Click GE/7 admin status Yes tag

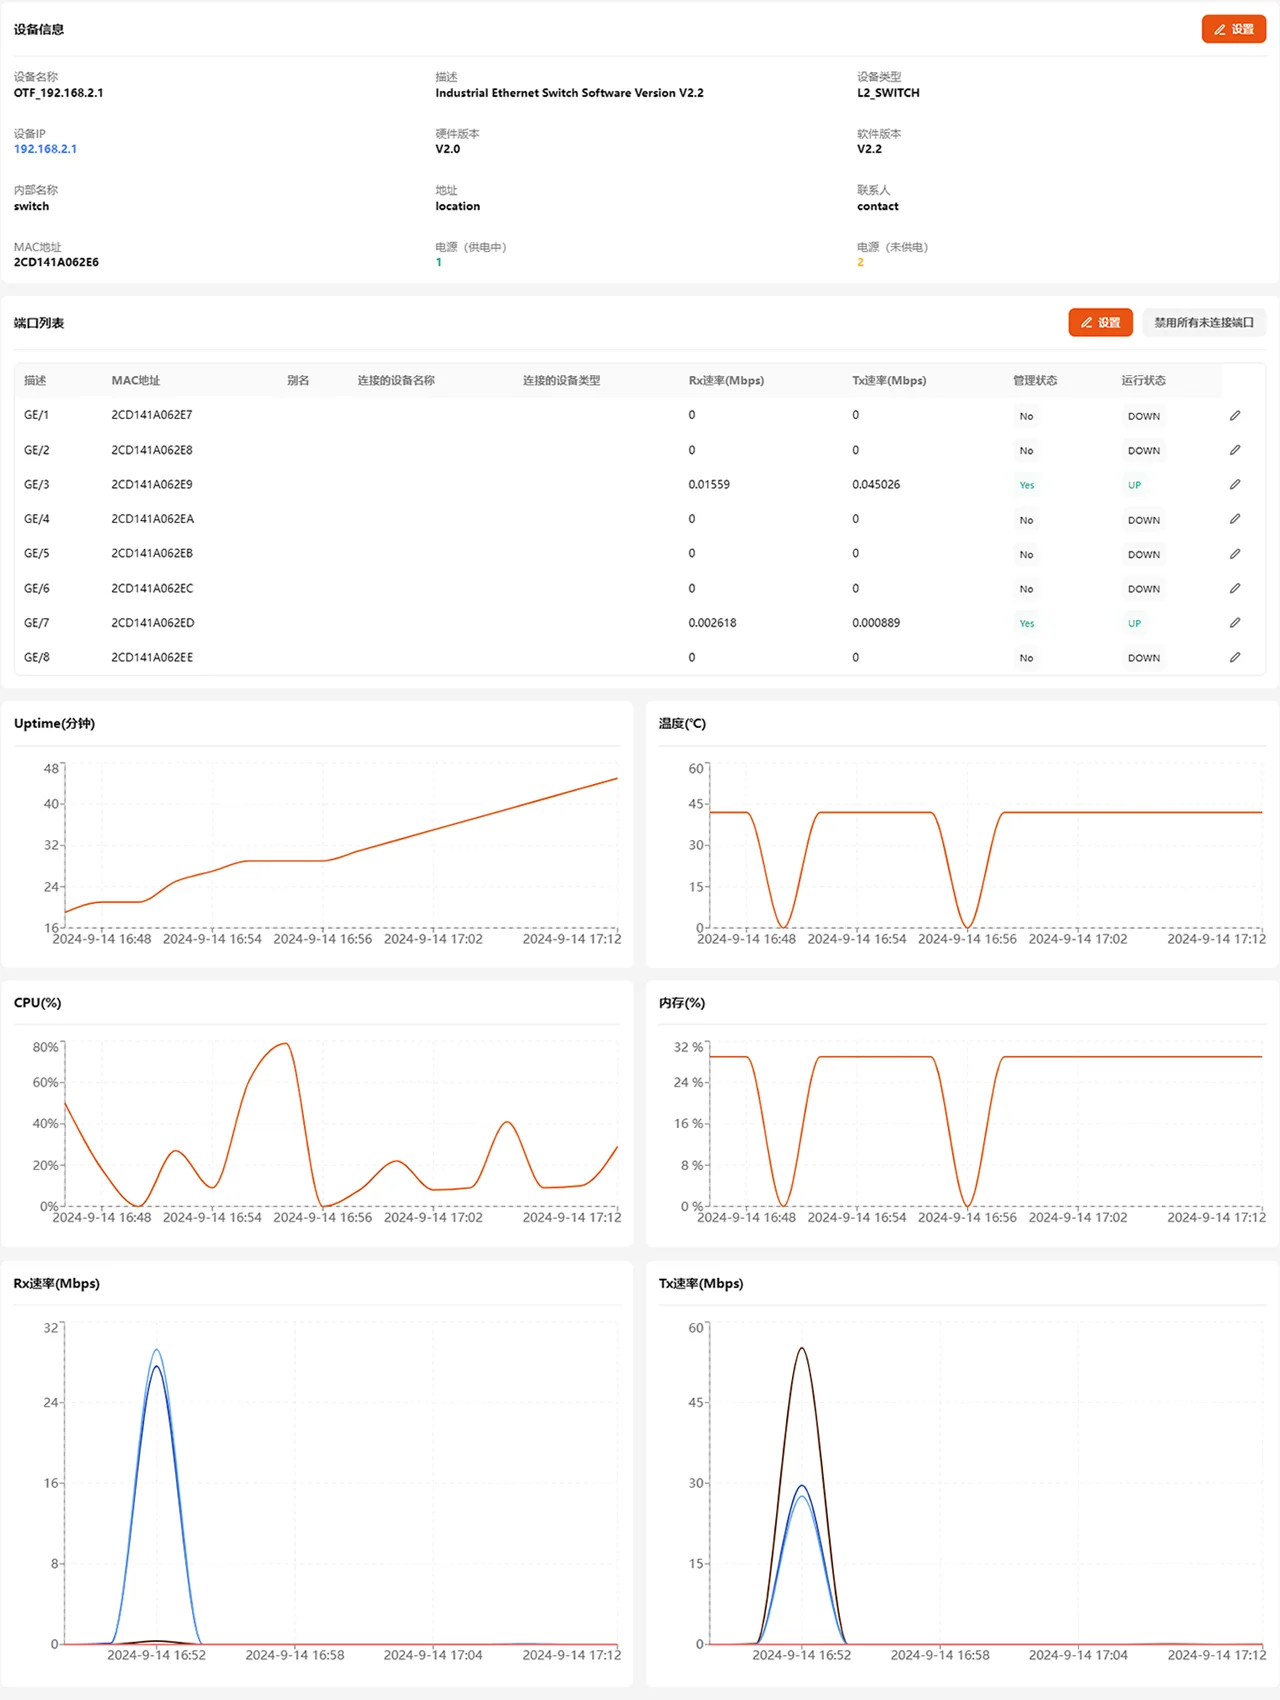pos(1027,623)
